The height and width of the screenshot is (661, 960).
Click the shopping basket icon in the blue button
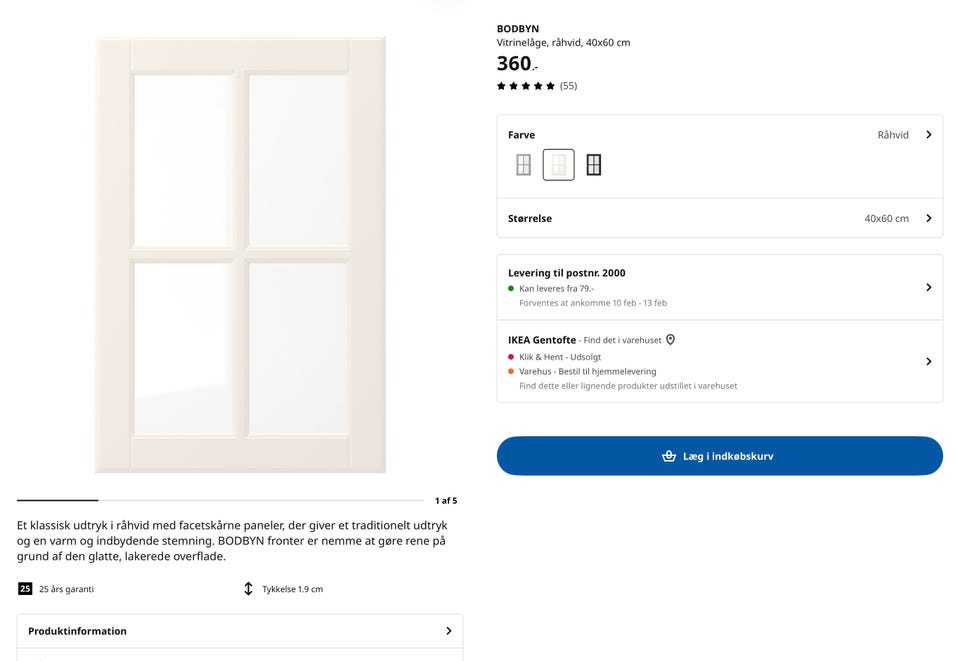[668, 455]
